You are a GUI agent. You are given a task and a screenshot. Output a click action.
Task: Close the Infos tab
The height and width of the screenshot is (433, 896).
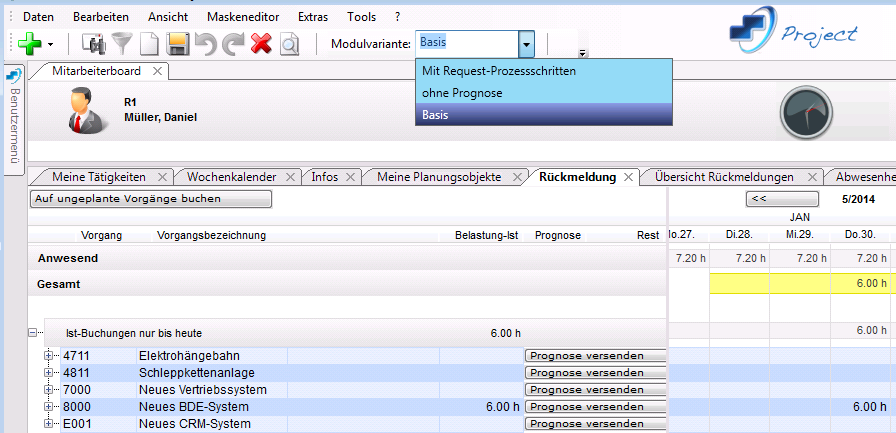tap(351, 177)
